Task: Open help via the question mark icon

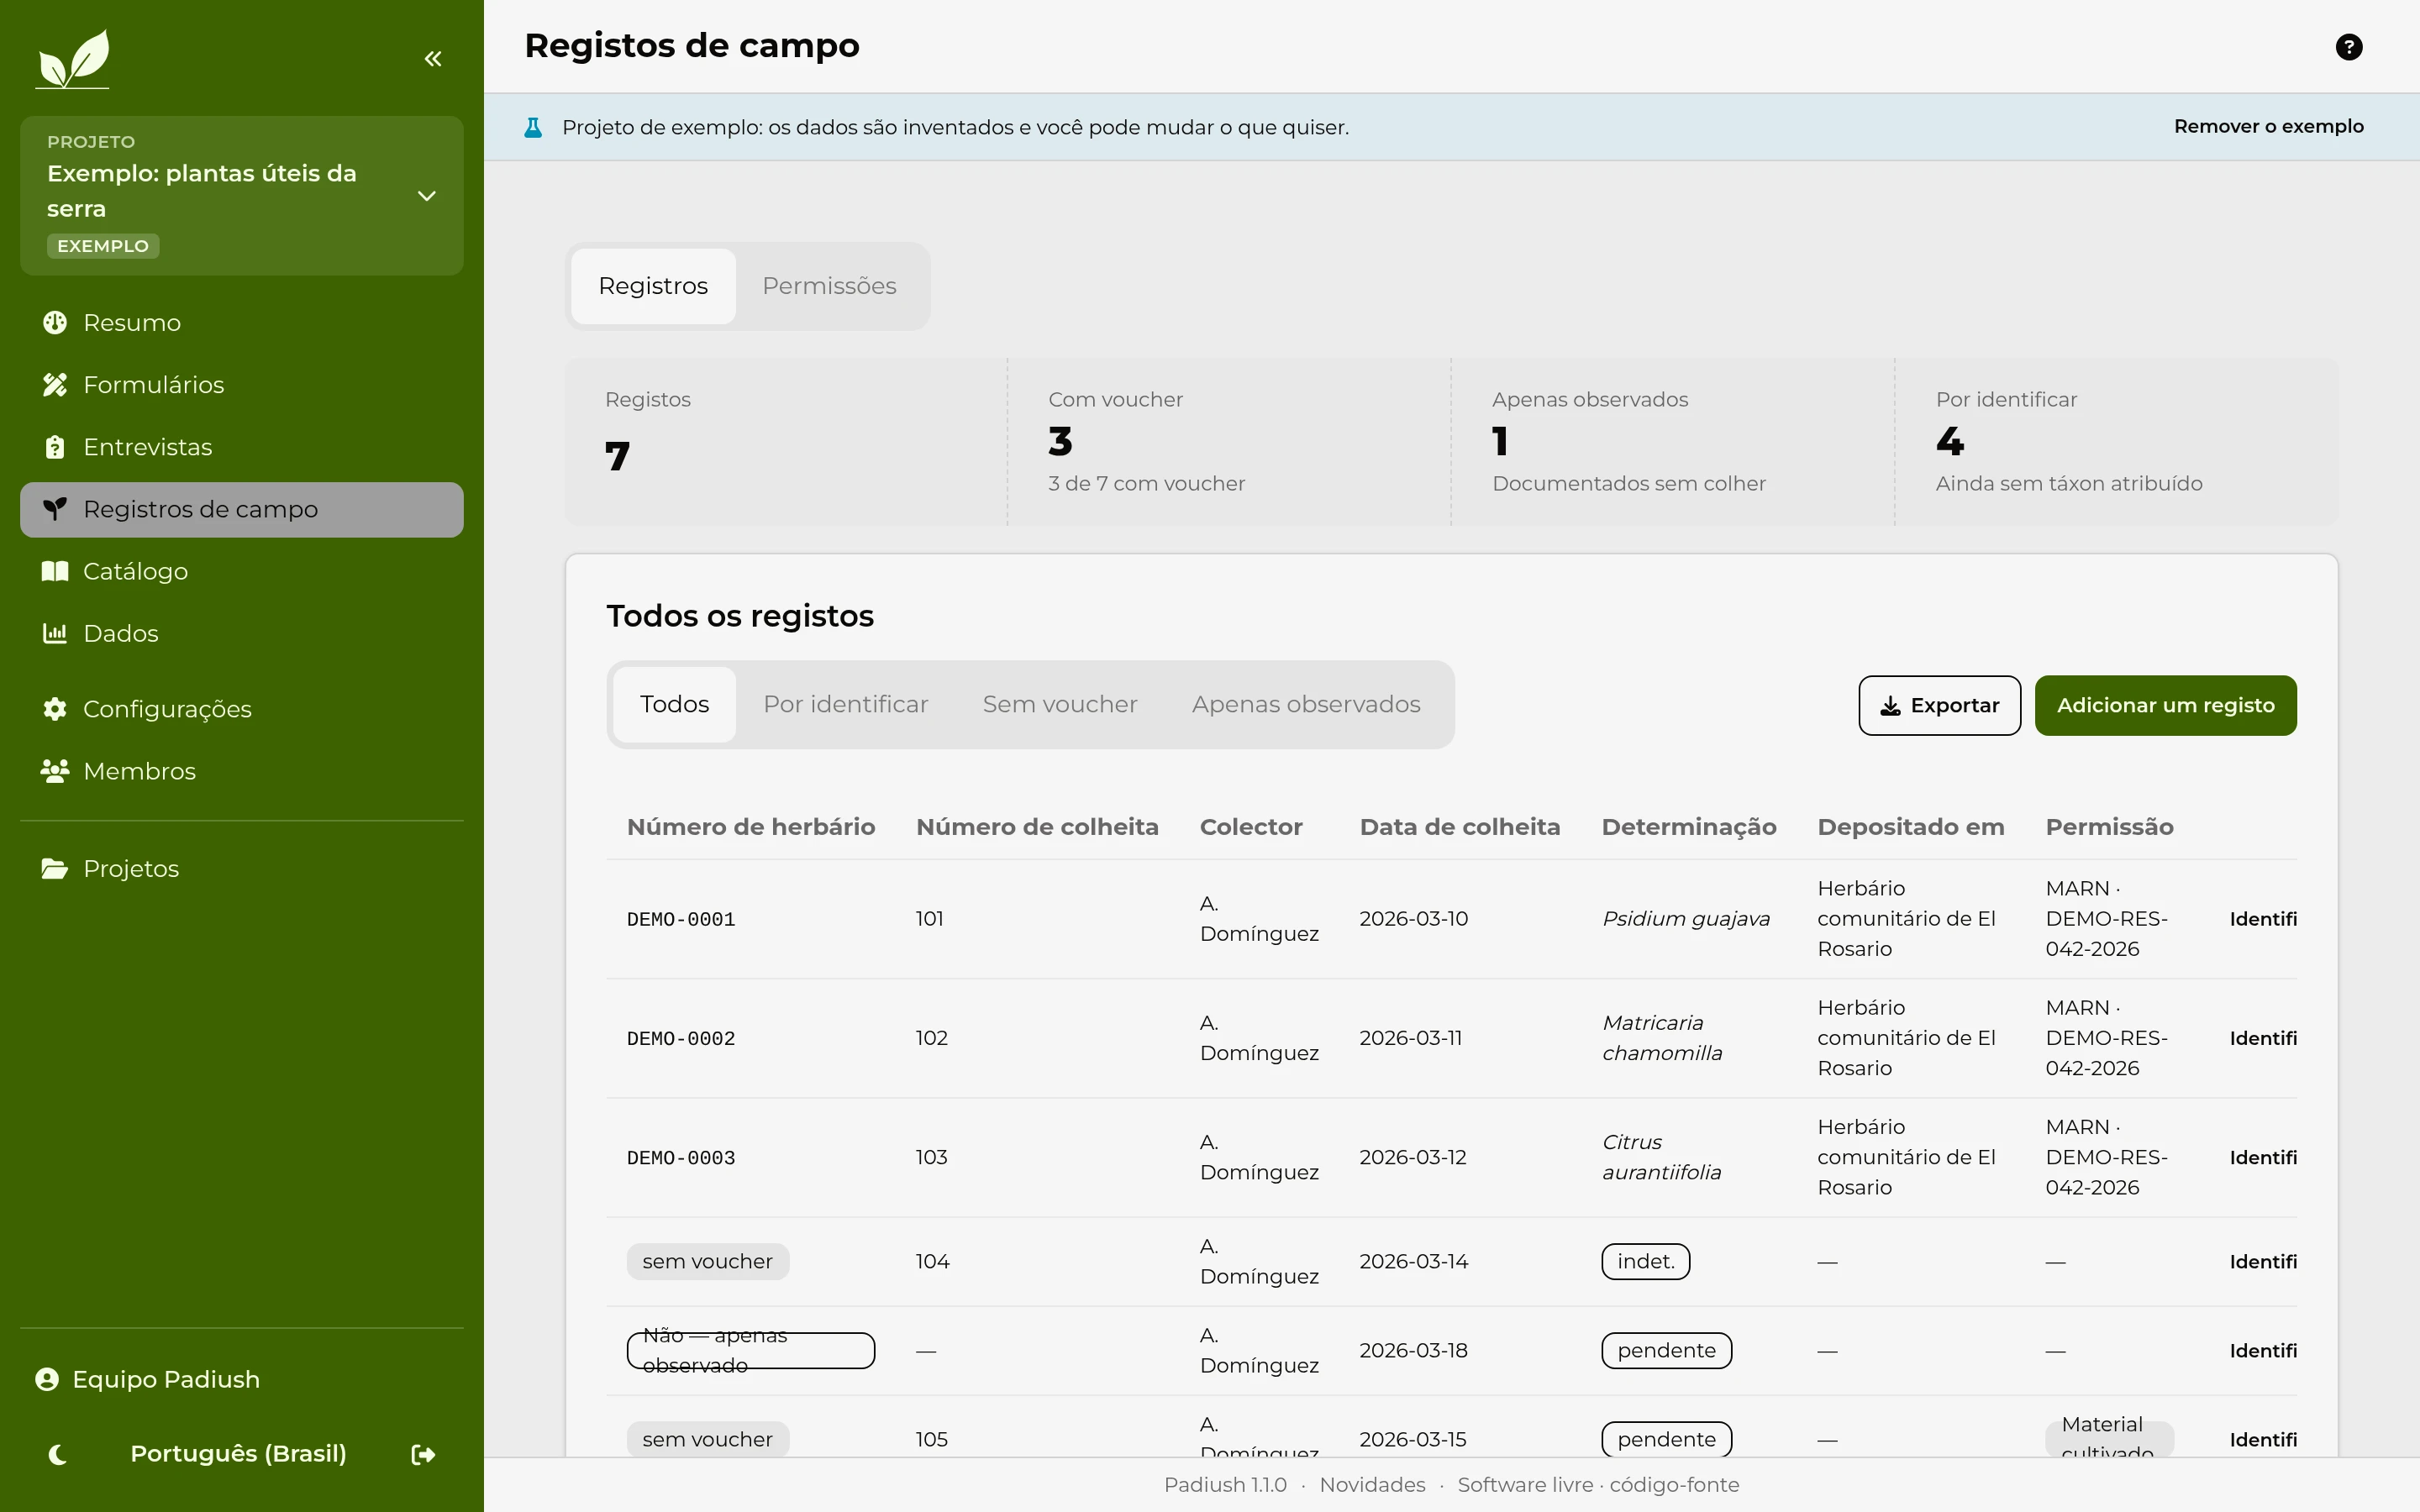Action: (2349, 47)
